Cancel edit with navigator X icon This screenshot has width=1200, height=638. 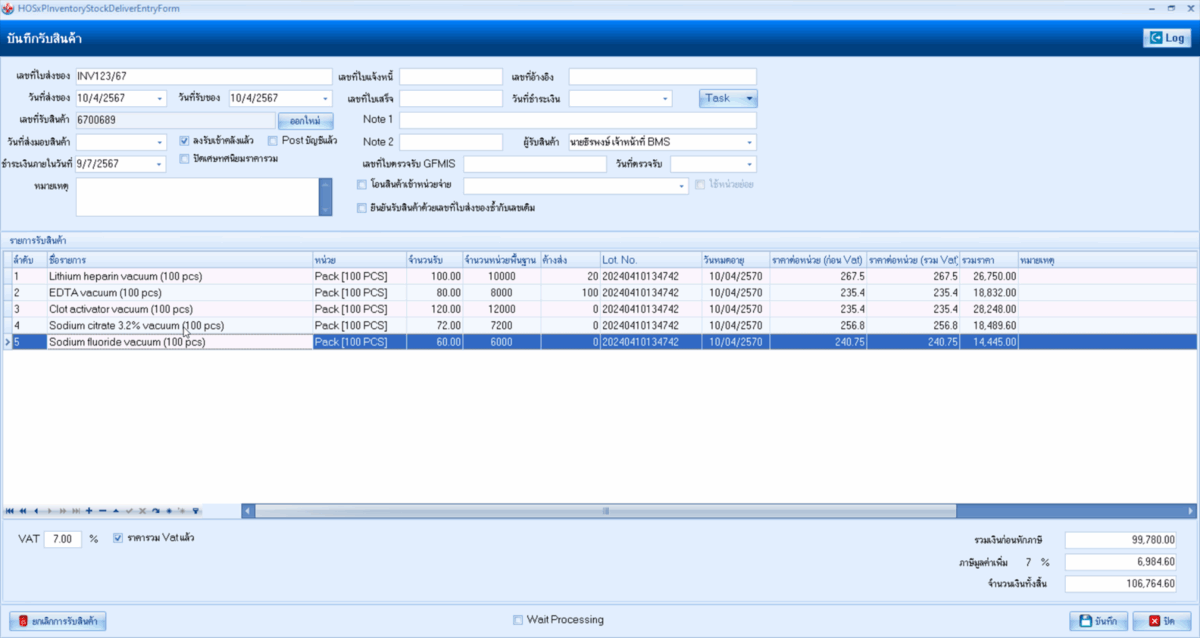[142, 511]
